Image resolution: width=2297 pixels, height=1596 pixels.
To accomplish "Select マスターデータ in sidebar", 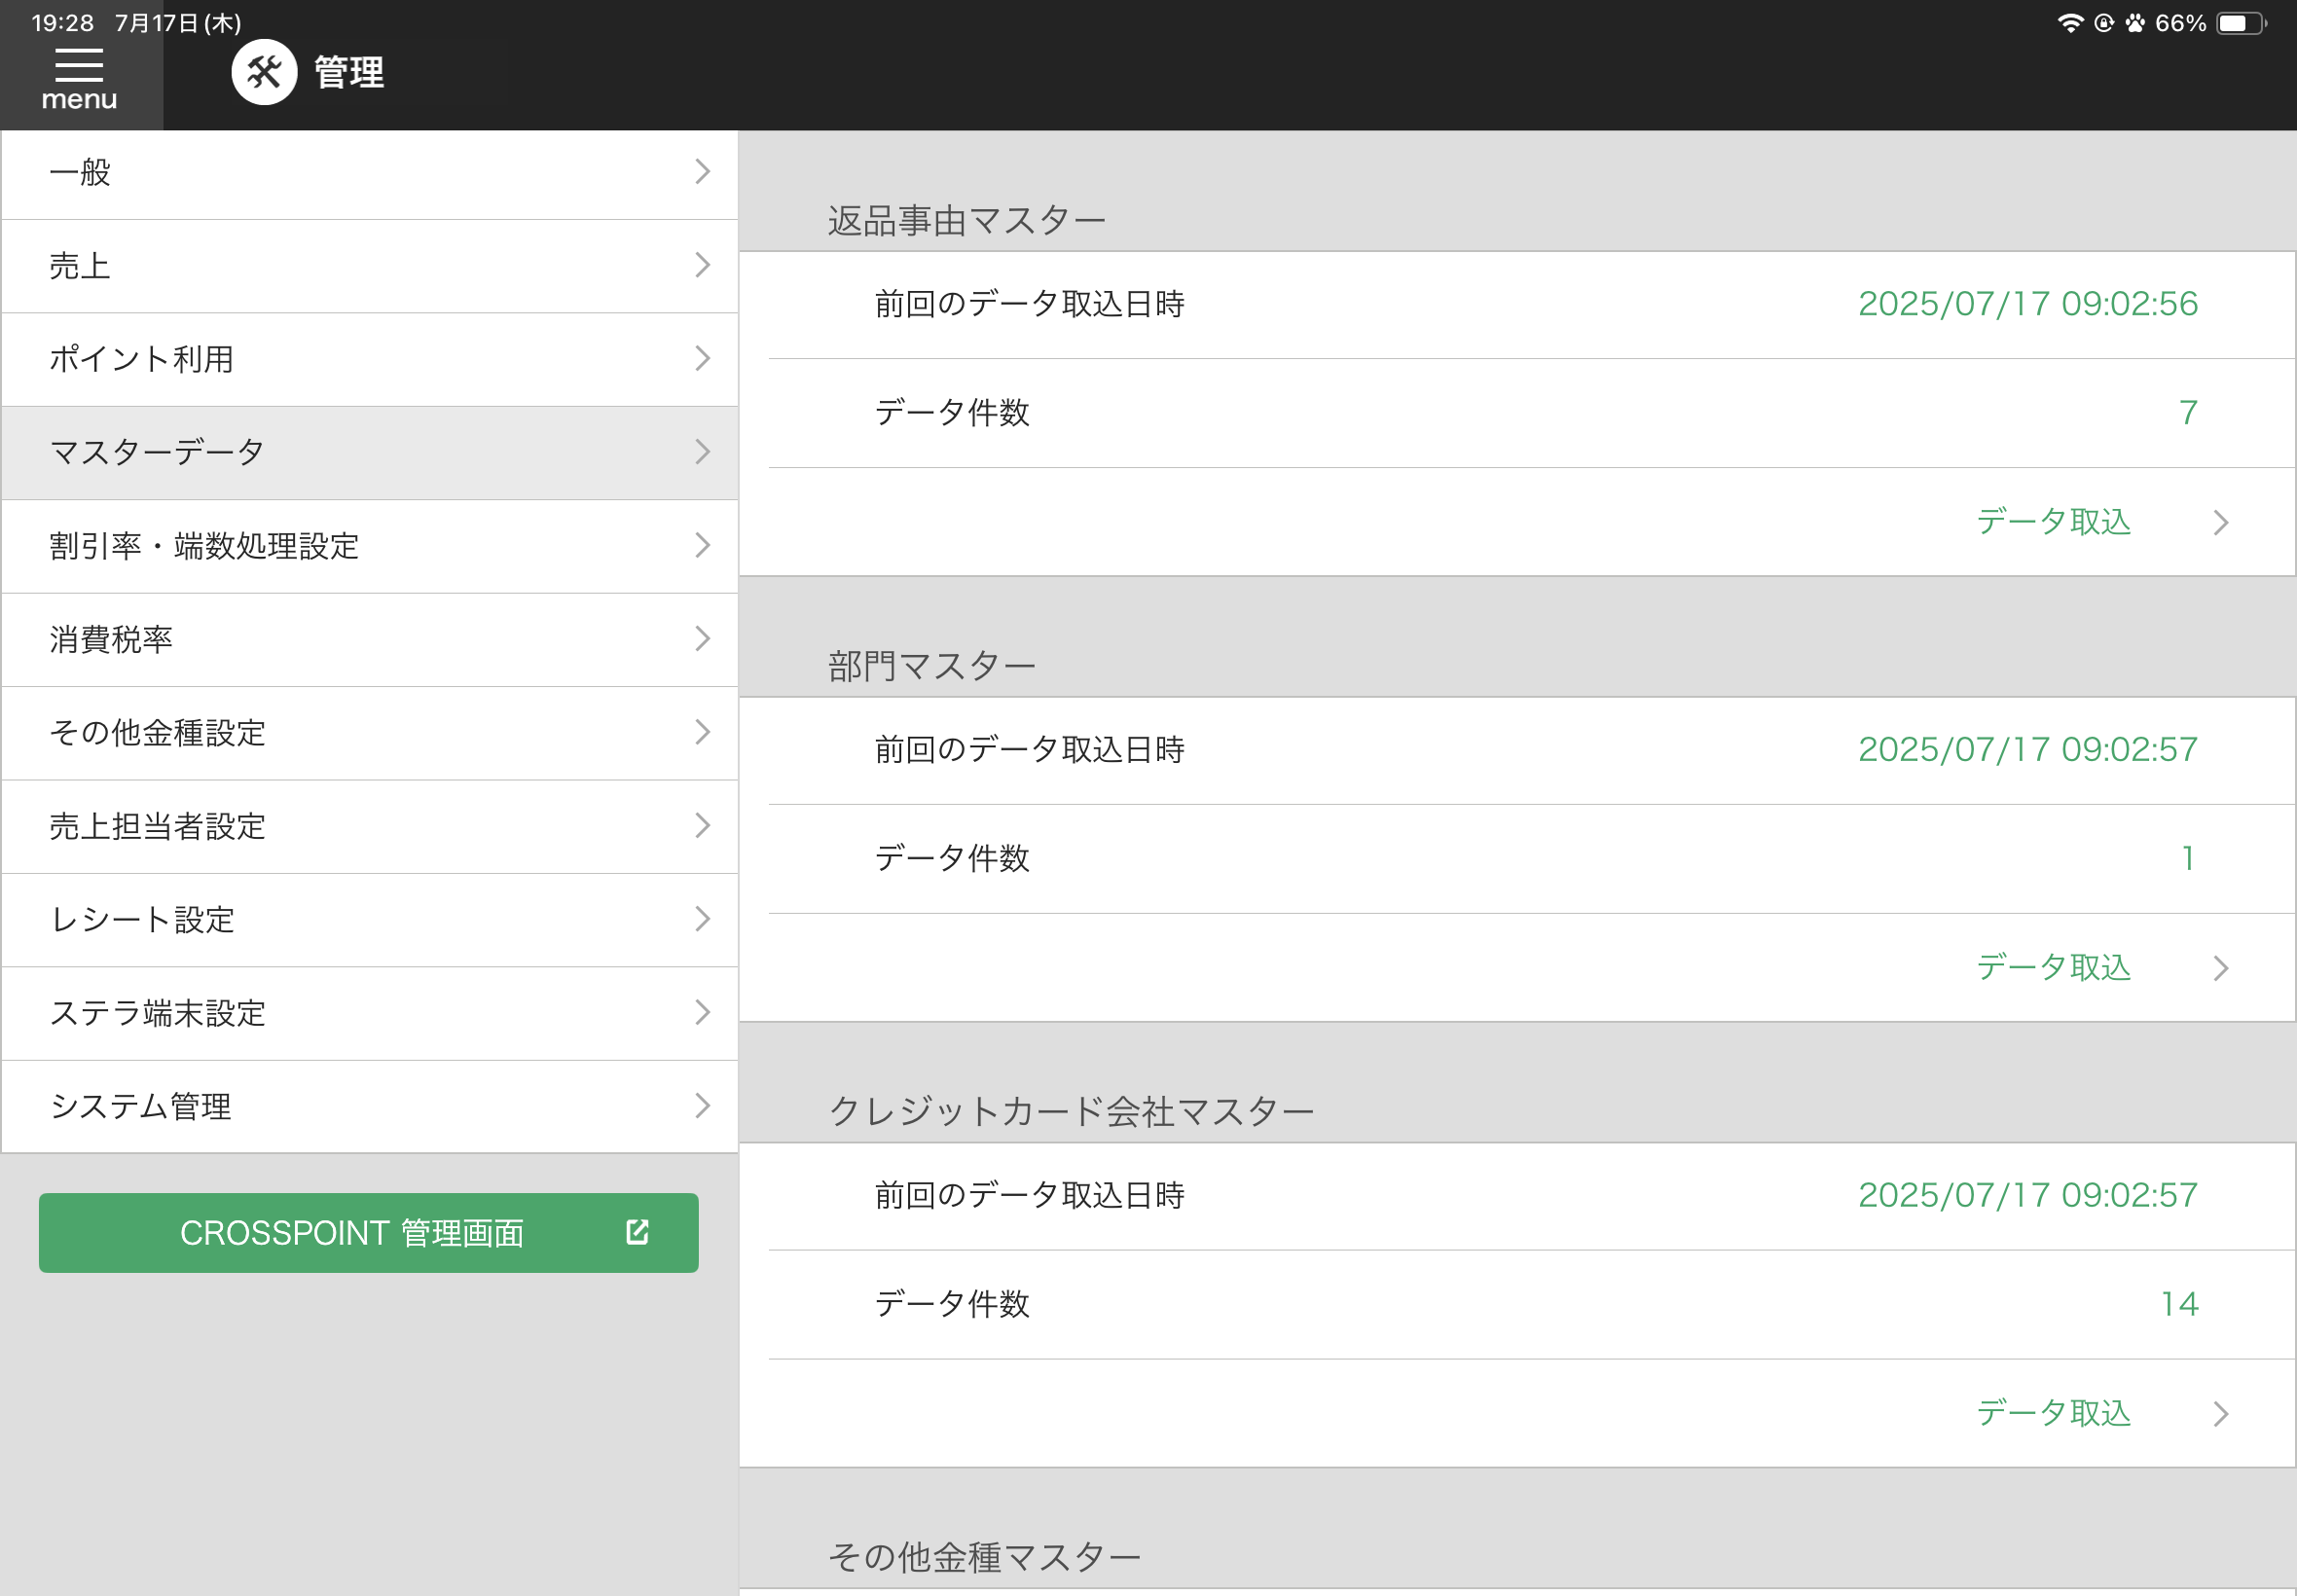I will 370,452.
